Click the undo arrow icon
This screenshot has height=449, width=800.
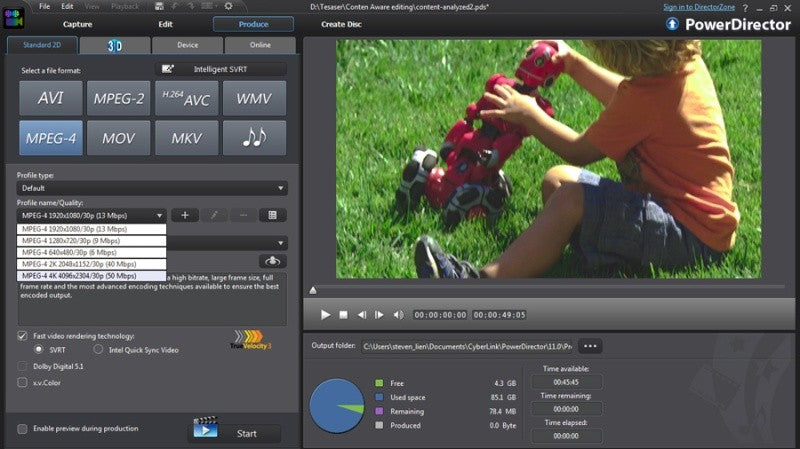pyautogui.click(x=175, y=6)
